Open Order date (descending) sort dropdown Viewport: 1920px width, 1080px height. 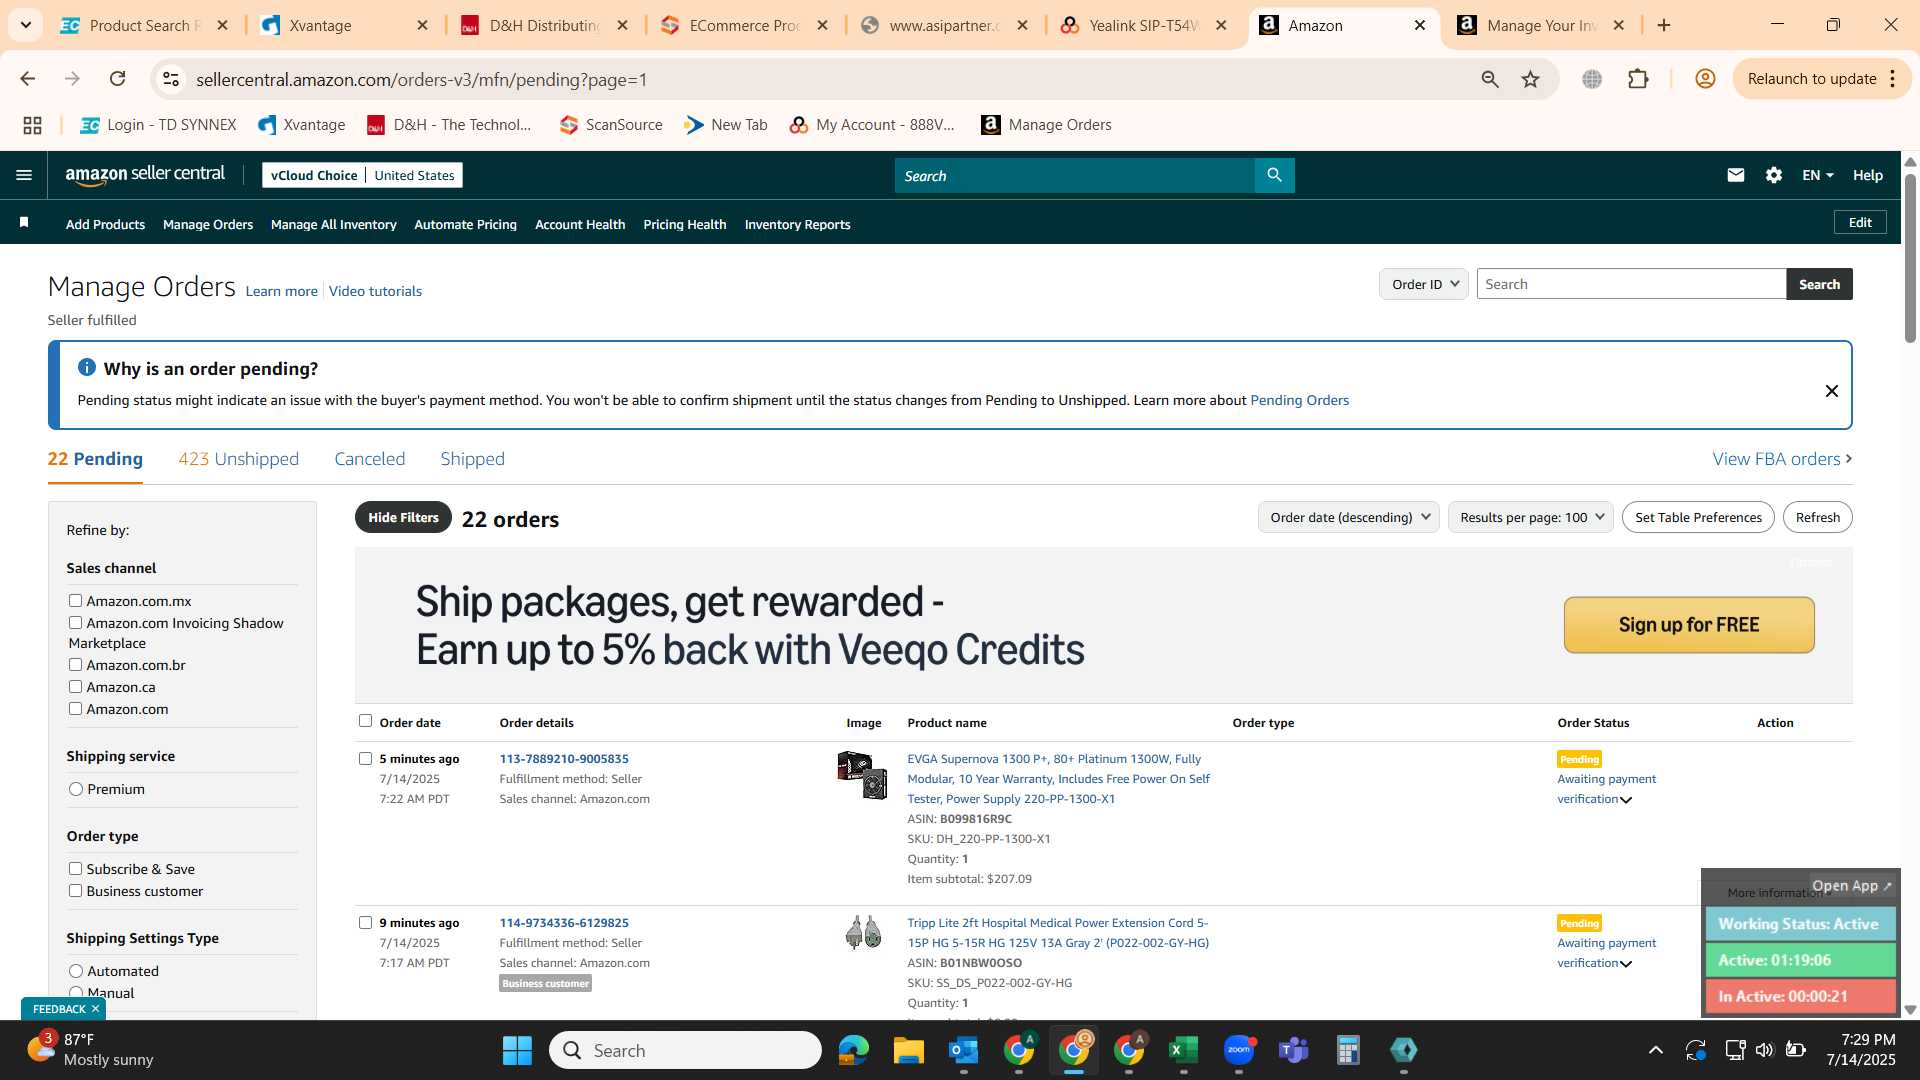[1348, 517]
